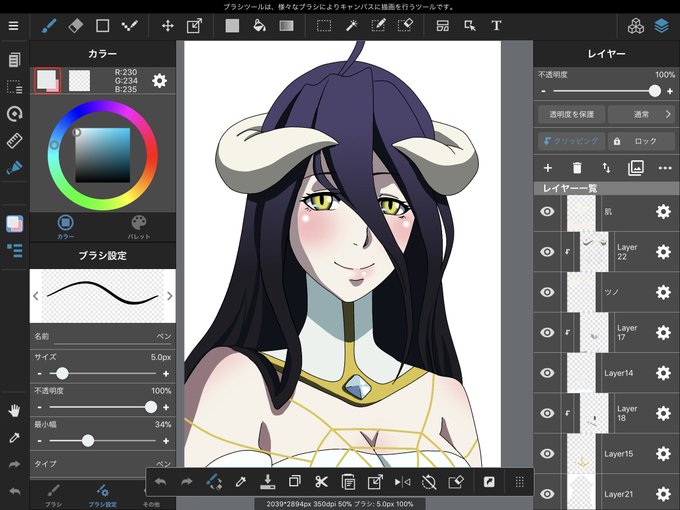Hide Layer 18 visibility
The width and height of the screenshot is (680, 510).
pyautogui.click(x=547, y=413)
